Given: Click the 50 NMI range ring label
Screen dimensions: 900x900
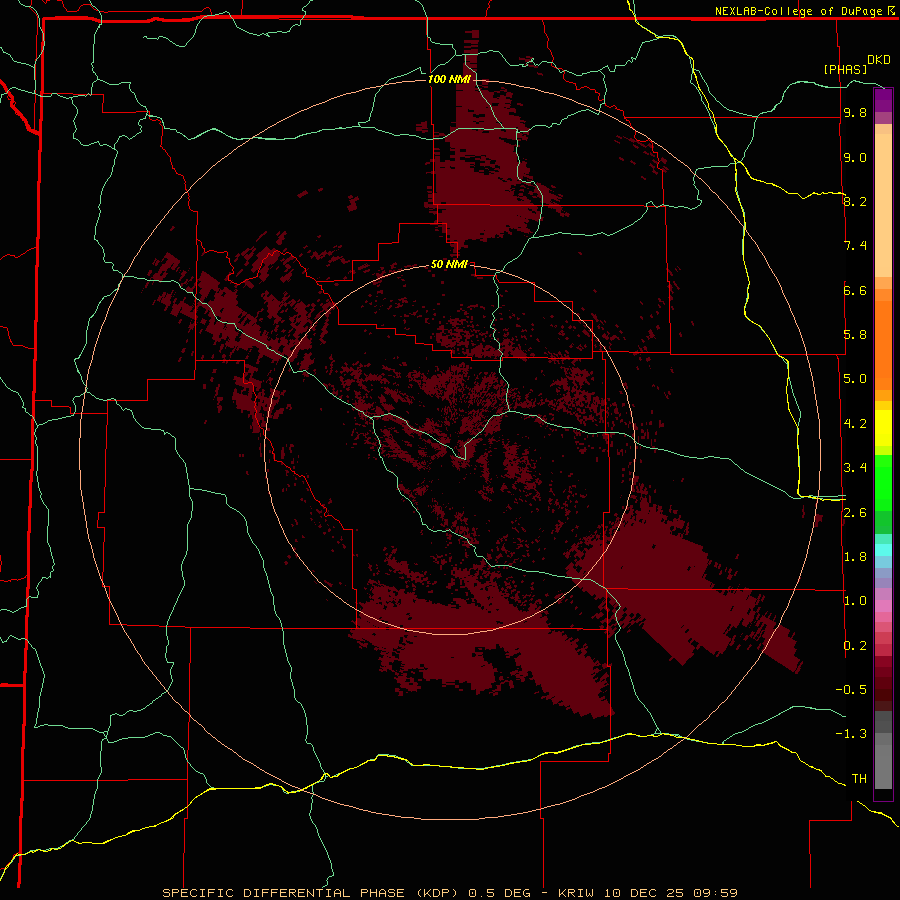Looking at the screenshot, I should [449, 264].
